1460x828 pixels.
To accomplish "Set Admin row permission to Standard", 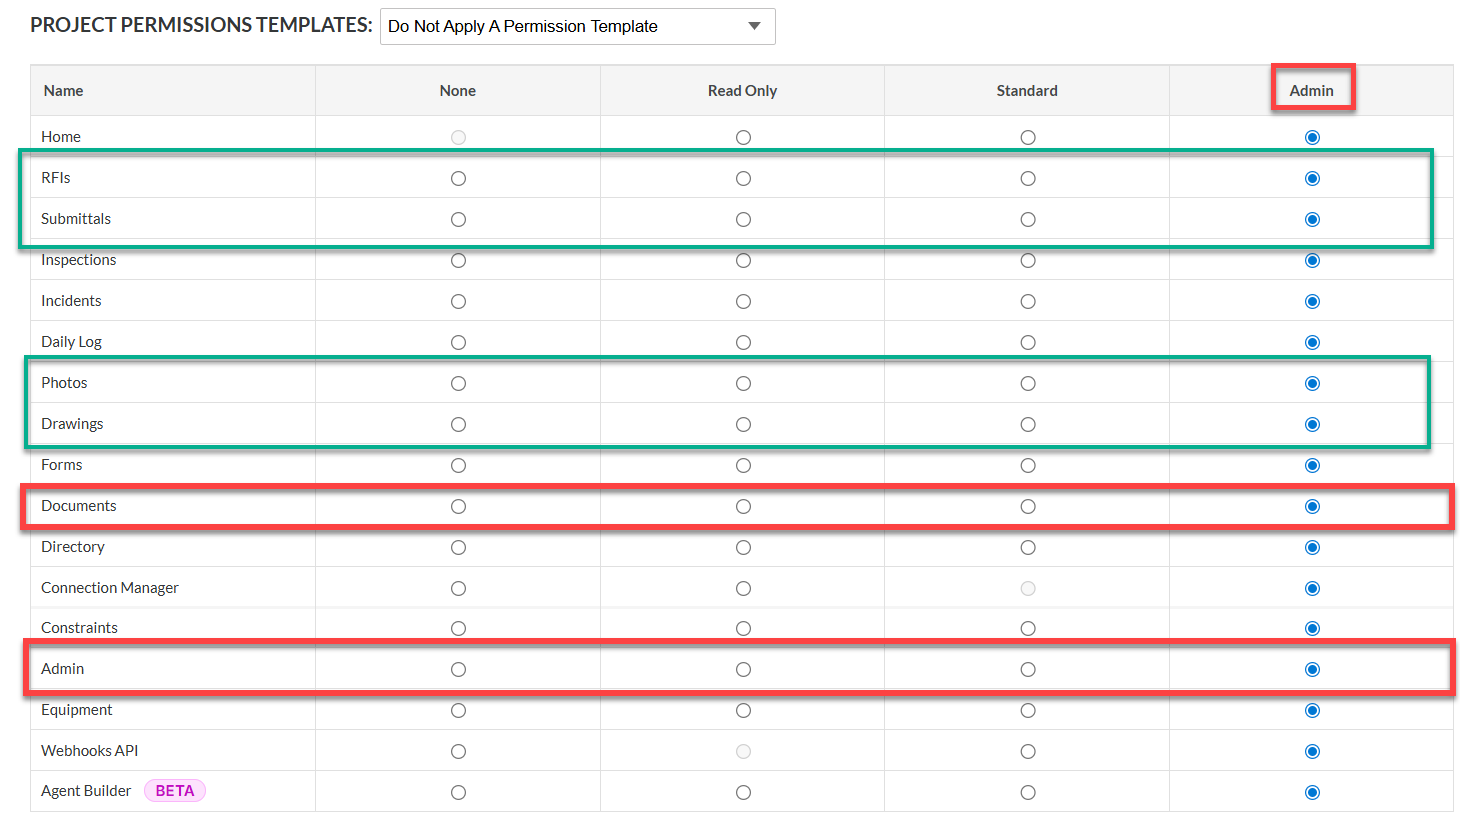I will [1028, 670].
